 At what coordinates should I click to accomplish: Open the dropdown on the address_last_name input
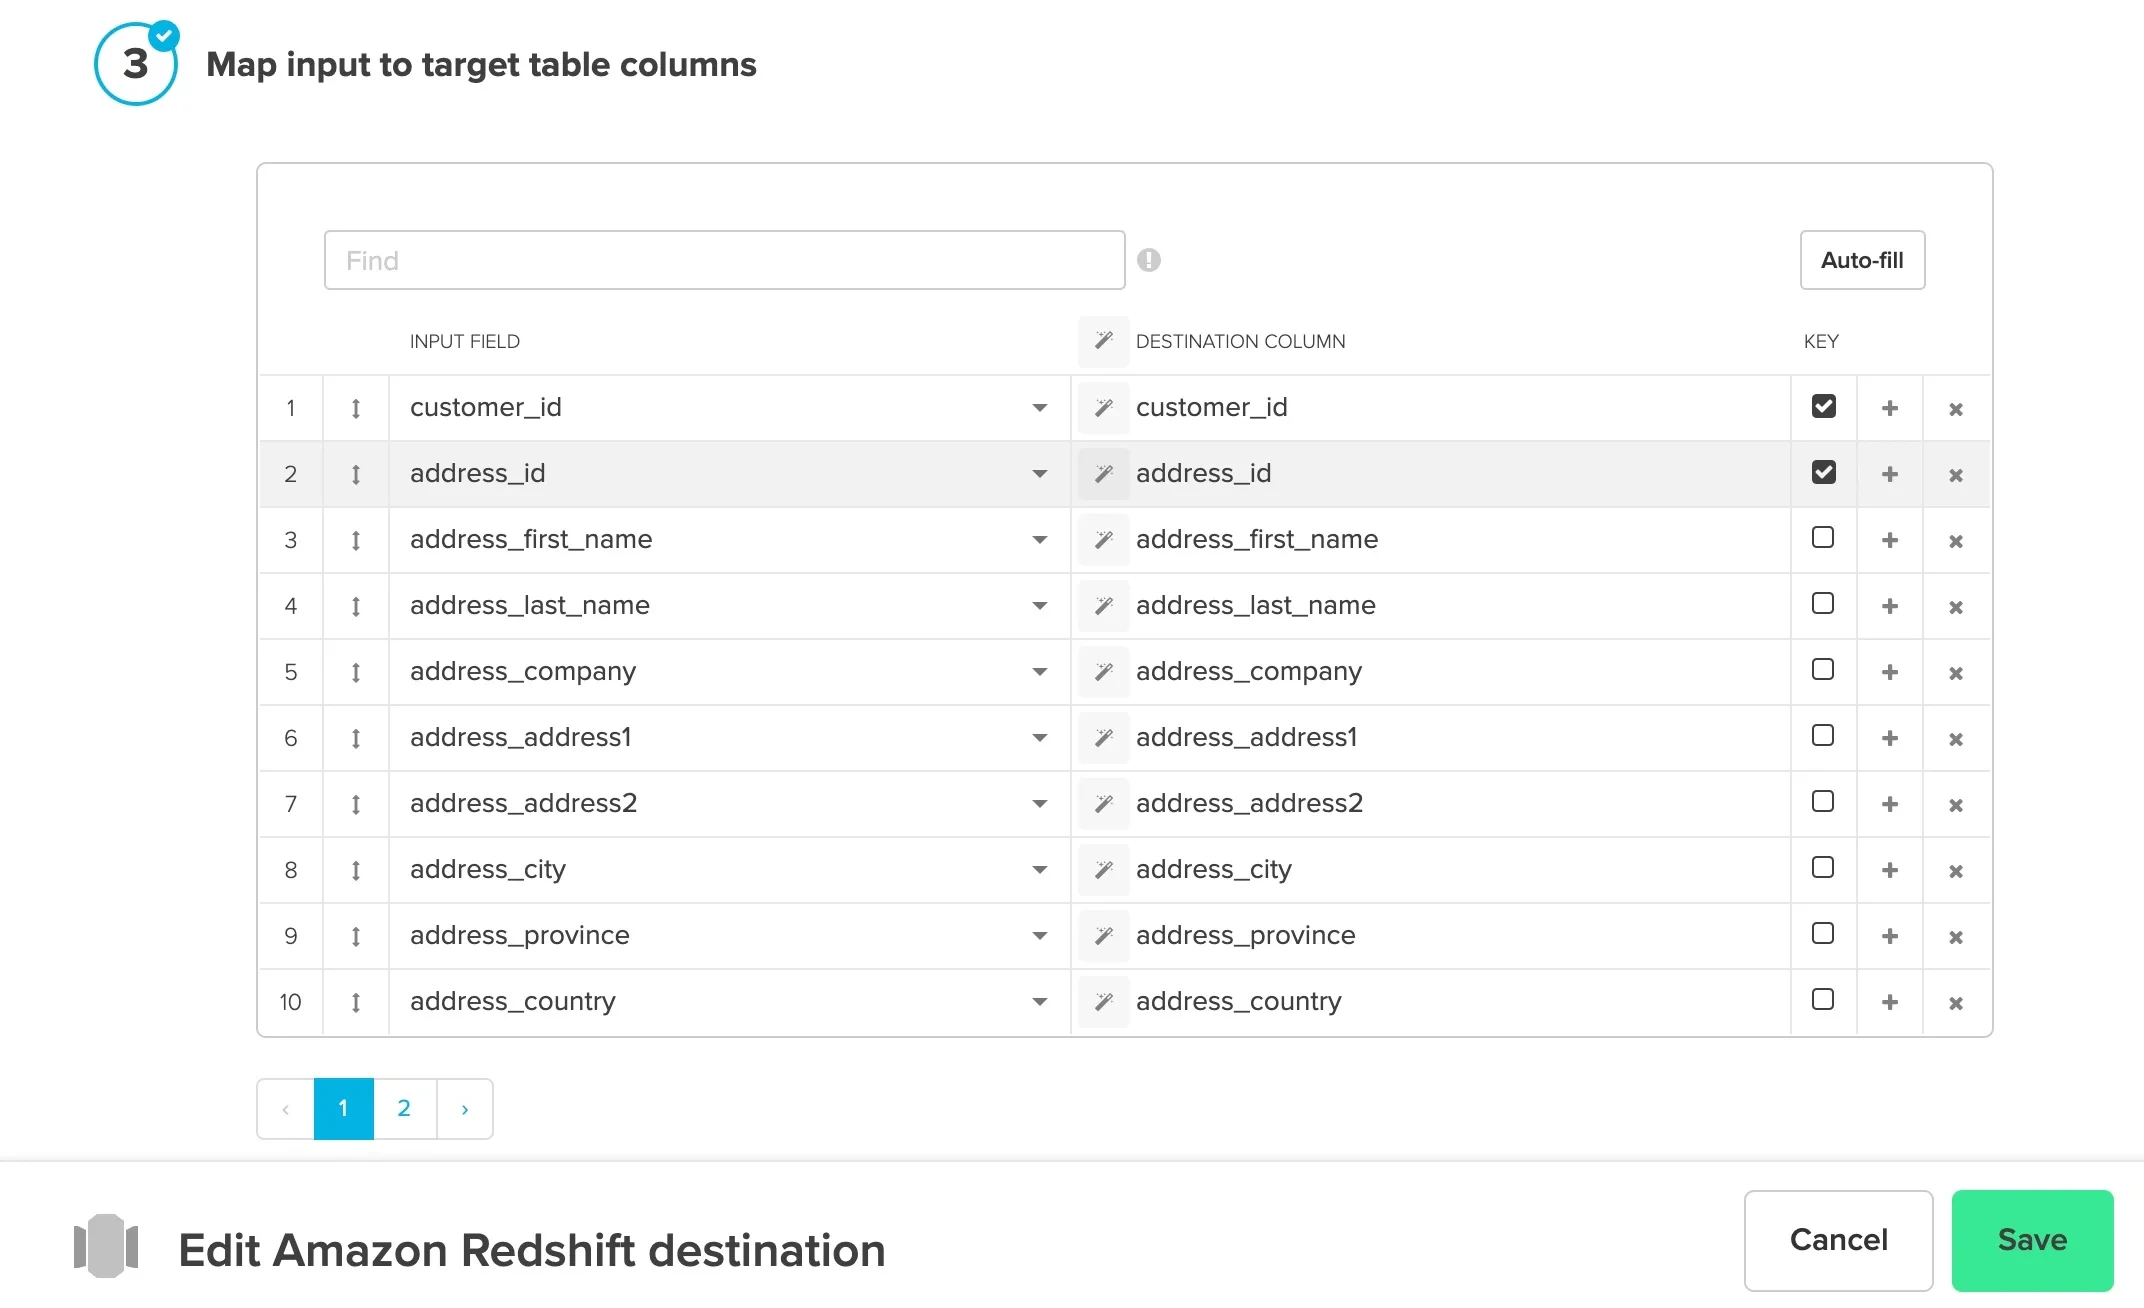(x=1040, y=606)
